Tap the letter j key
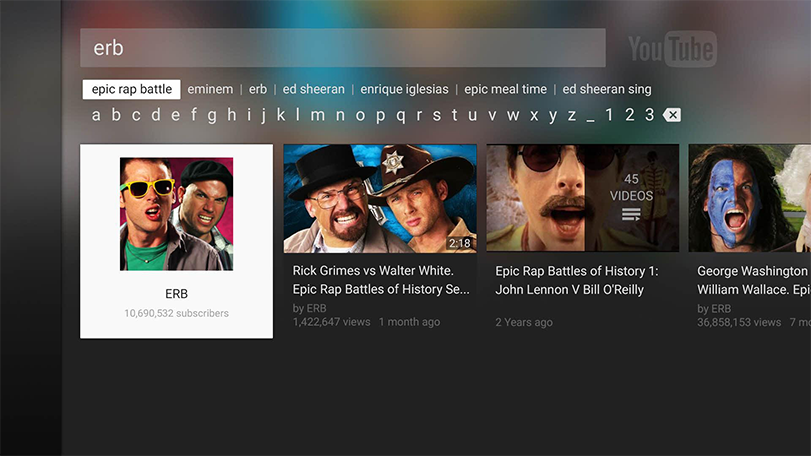Screen dimensions: 811x457 264,116
